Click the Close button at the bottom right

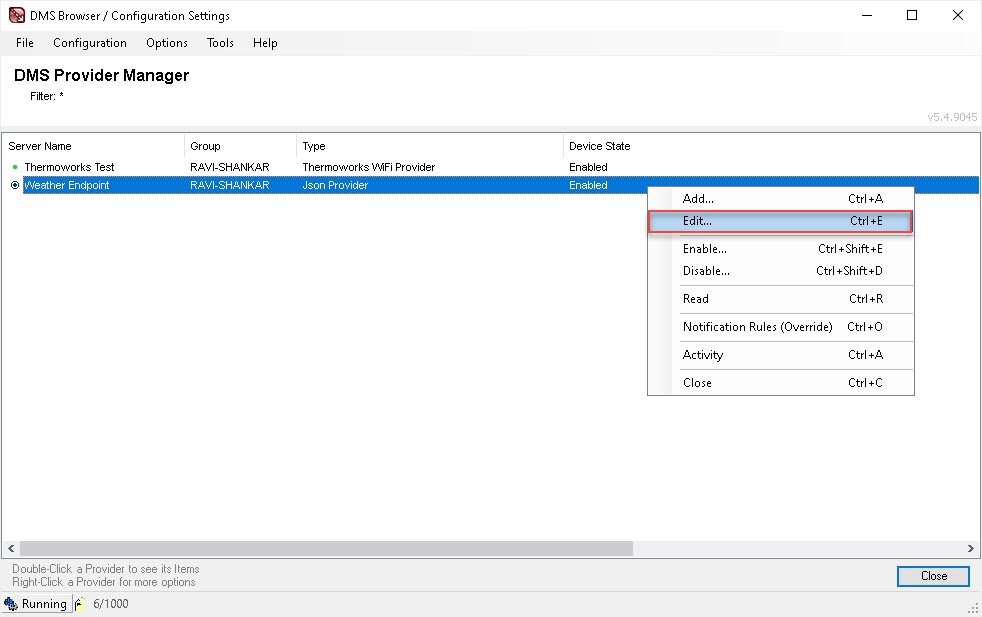click(933, 576)
